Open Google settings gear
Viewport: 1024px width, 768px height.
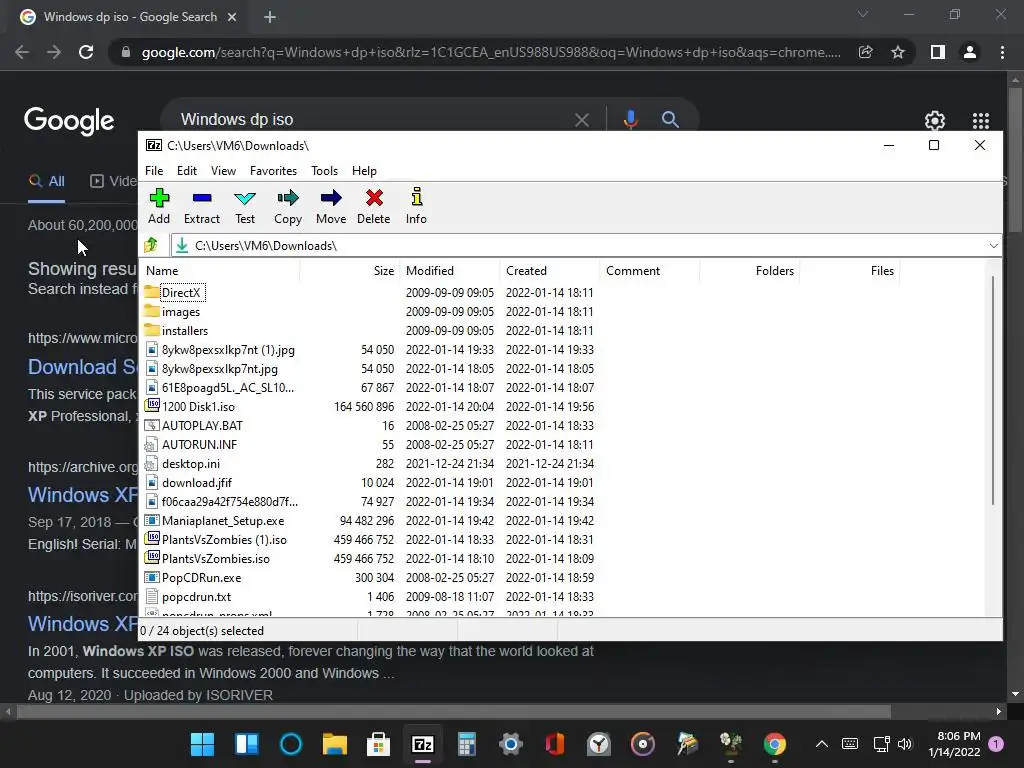pyautogui.click(x=935, y=120)
